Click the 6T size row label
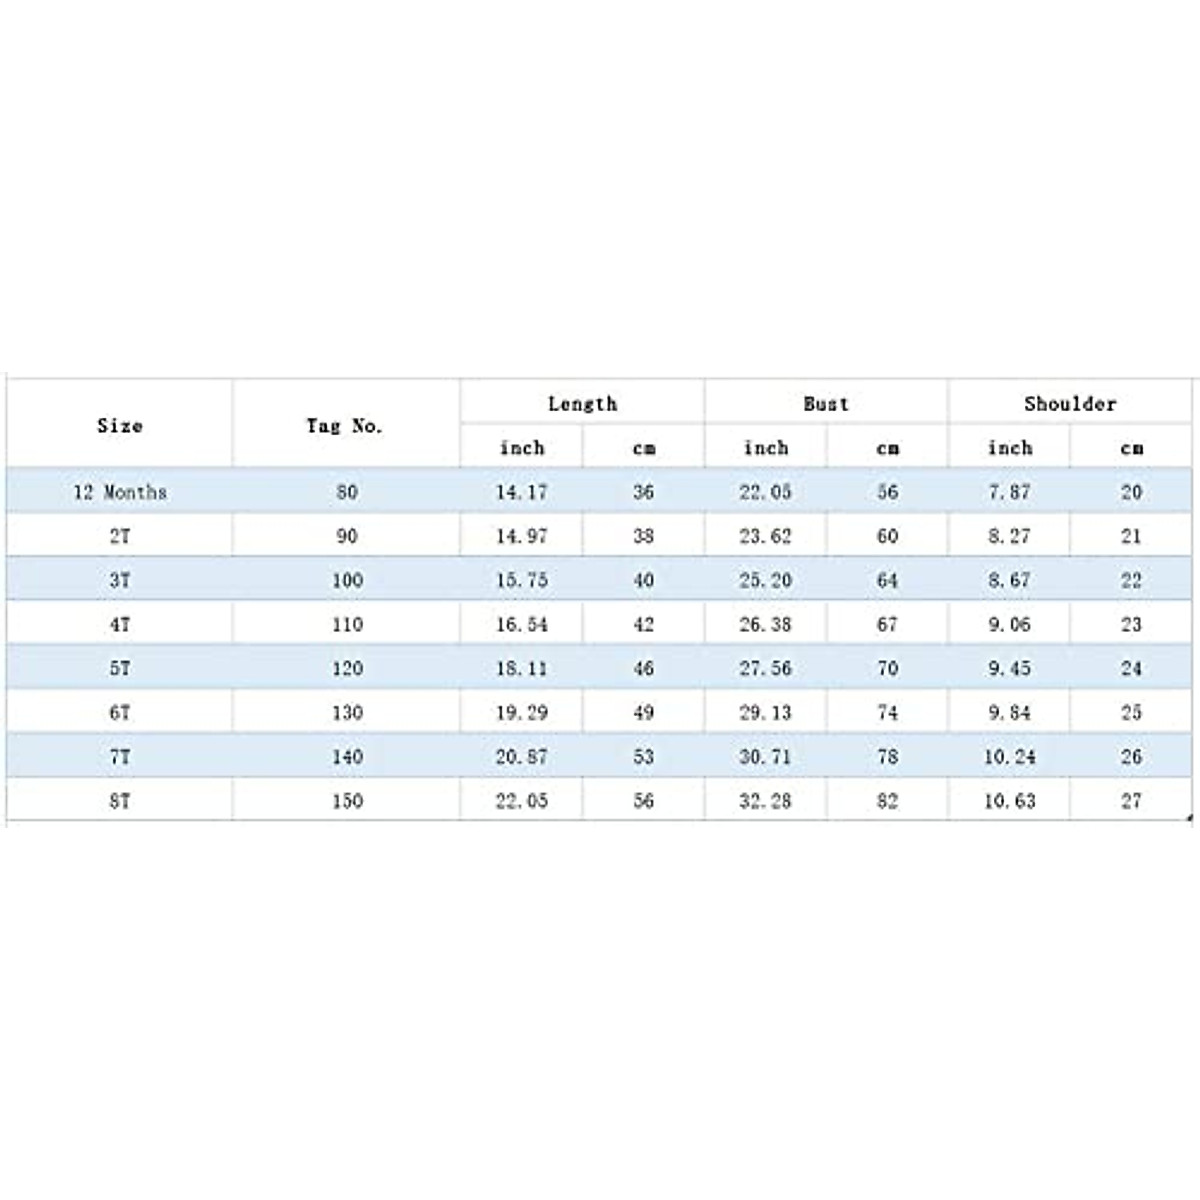Image resolution: width=1200 pixels, height=1200 pixels. coord(120,712)
